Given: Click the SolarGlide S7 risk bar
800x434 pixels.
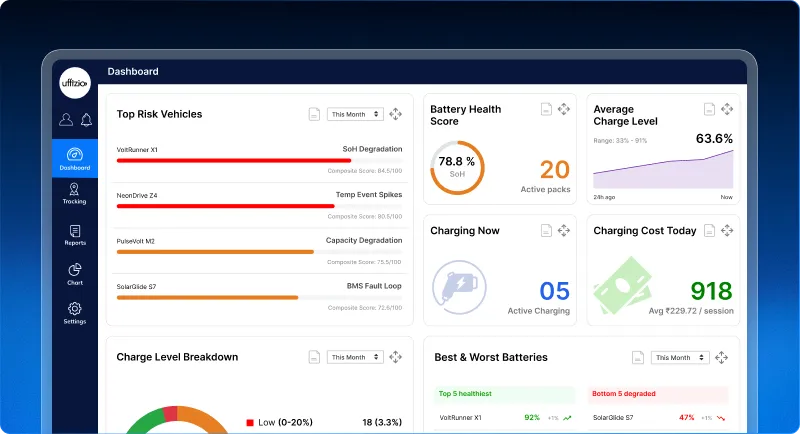Looking at the screenshot, I should coord(259,297).
